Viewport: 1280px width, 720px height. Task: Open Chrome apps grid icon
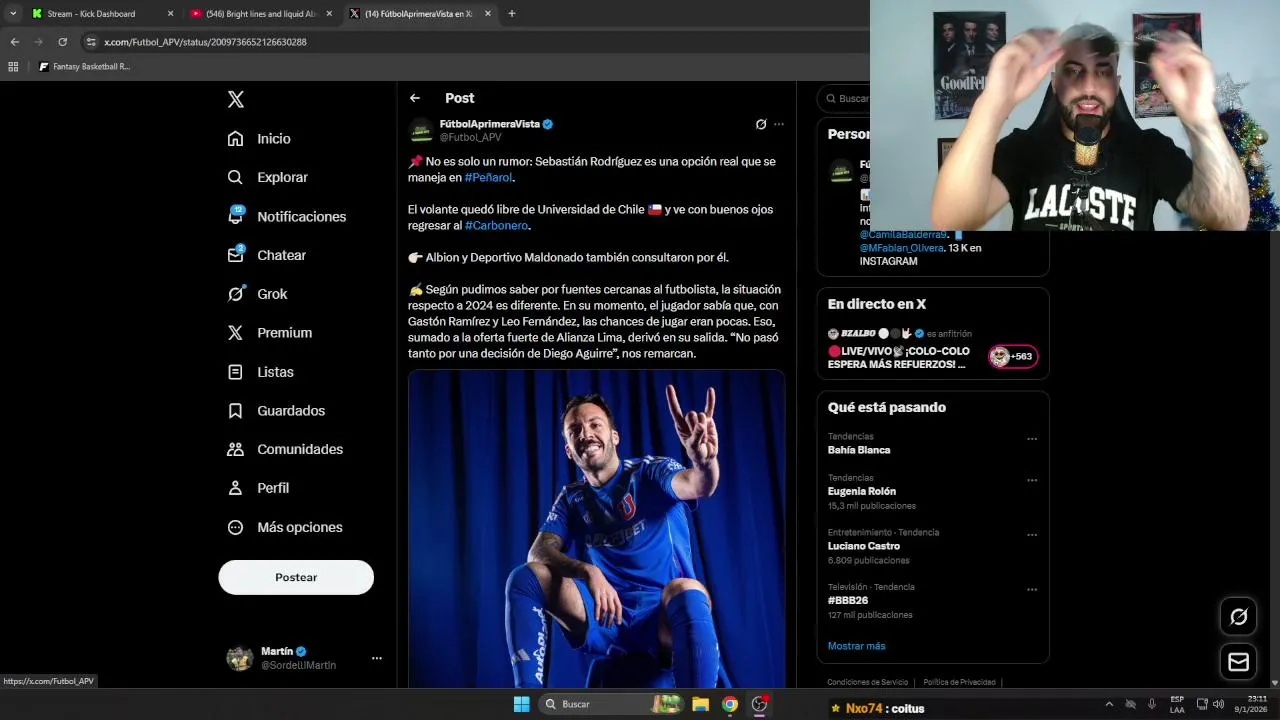[x=13, y=66]
